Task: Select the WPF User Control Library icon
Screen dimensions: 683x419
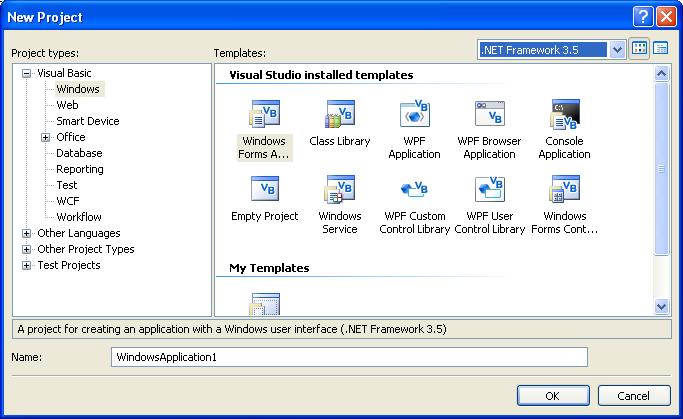Action: 490,189
